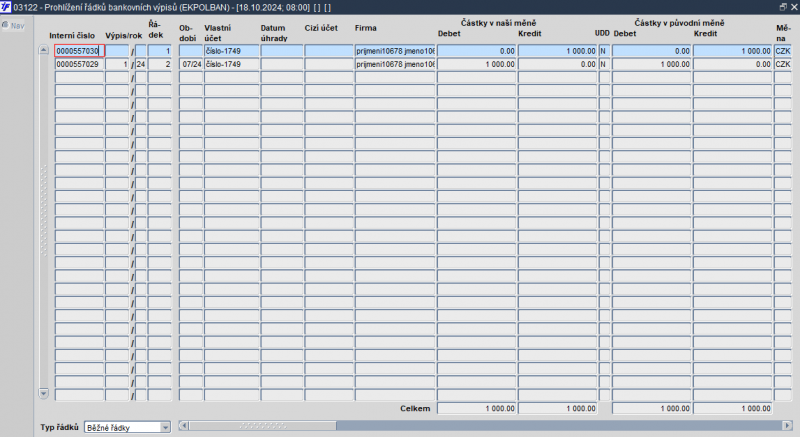Select Interní číslo field 0000557030
Image resolution: width=800 pixels, height=437 pixels.
pos(79,51)
